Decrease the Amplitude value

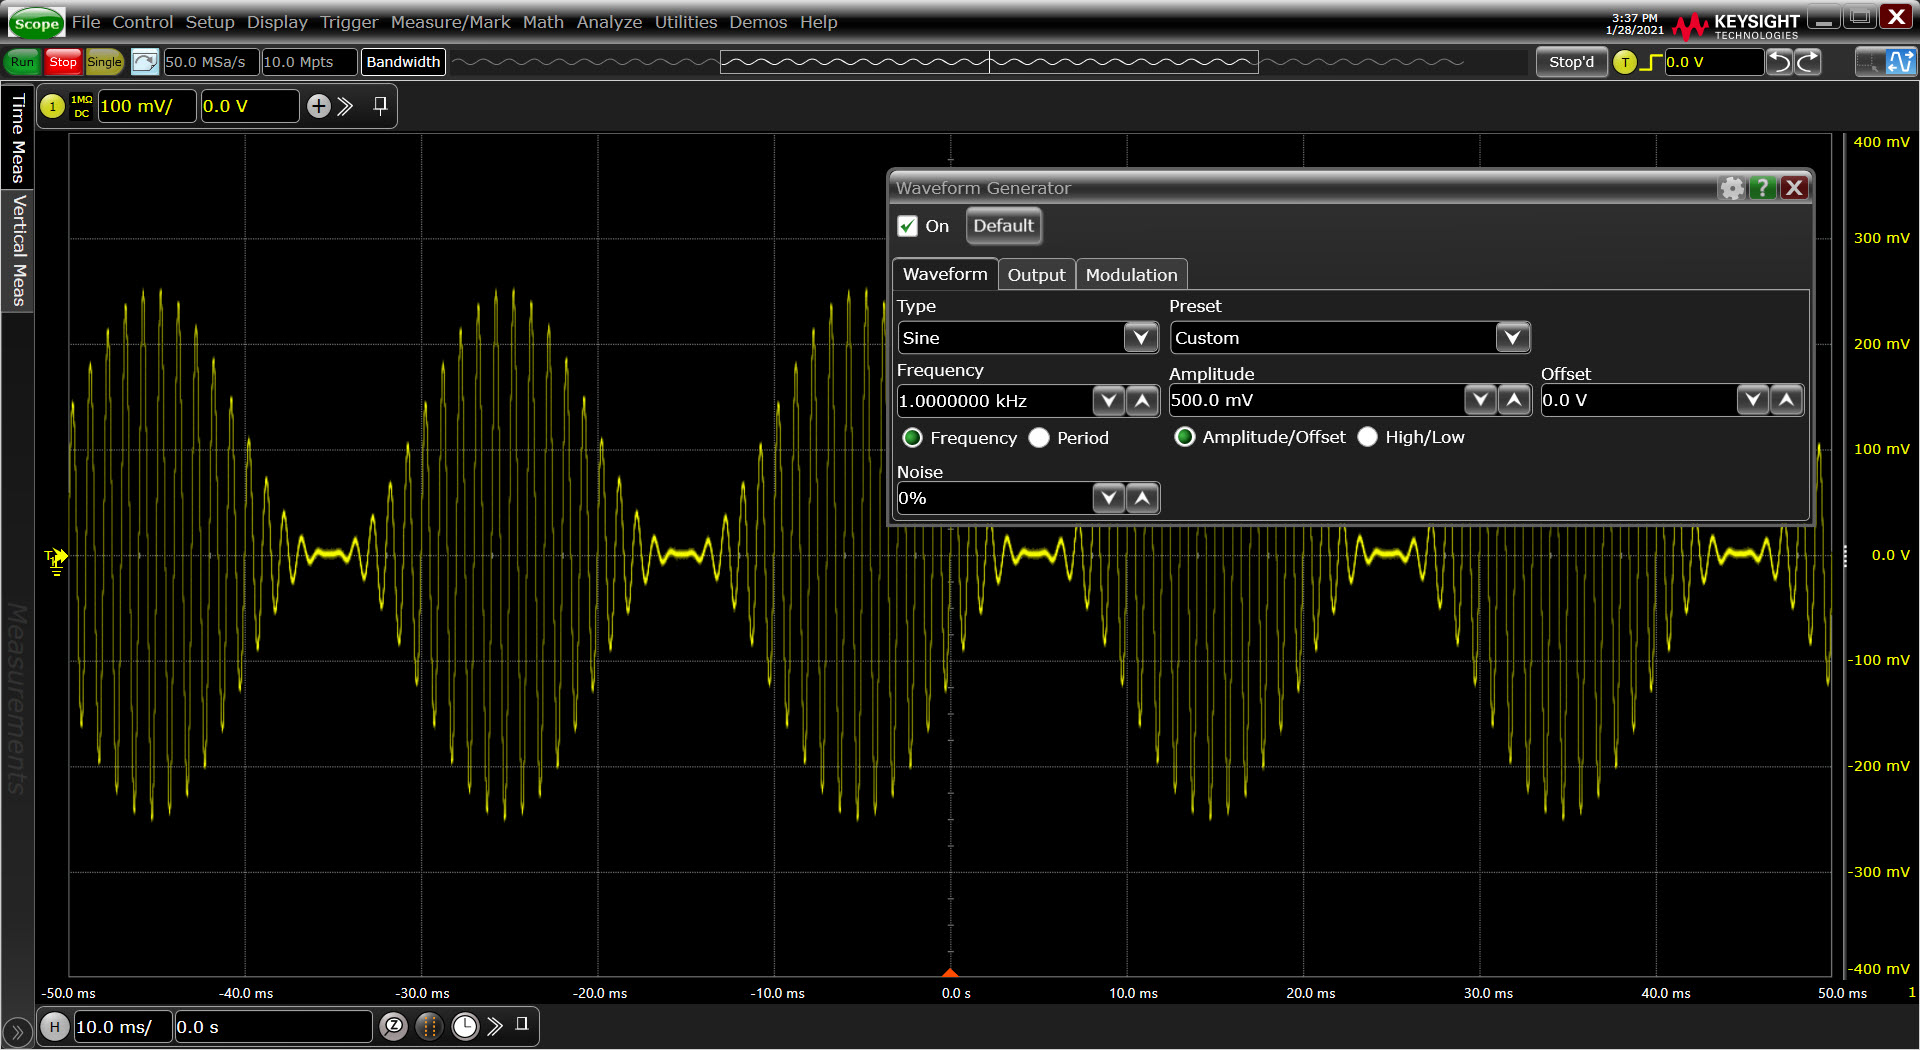[x=1481, y=400]
